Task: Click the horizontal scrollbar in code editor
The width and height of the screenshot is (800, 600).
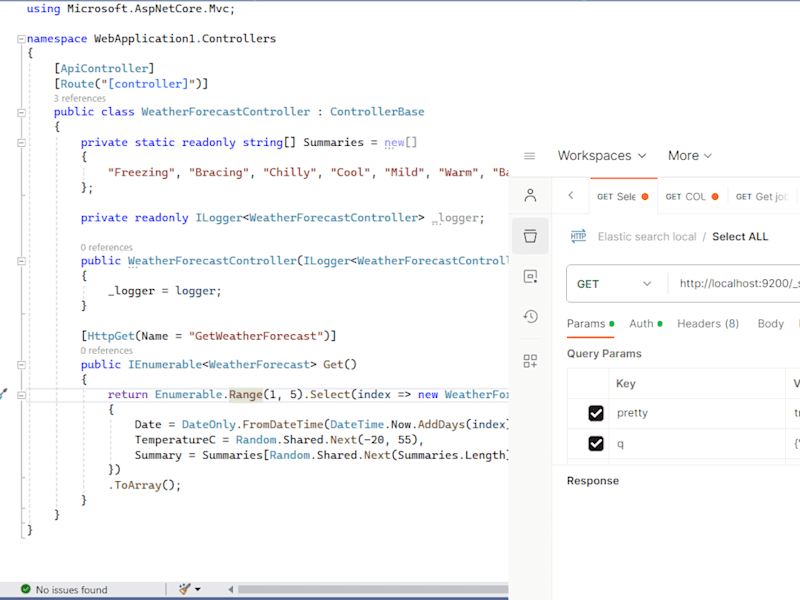Action: [373, 589]
